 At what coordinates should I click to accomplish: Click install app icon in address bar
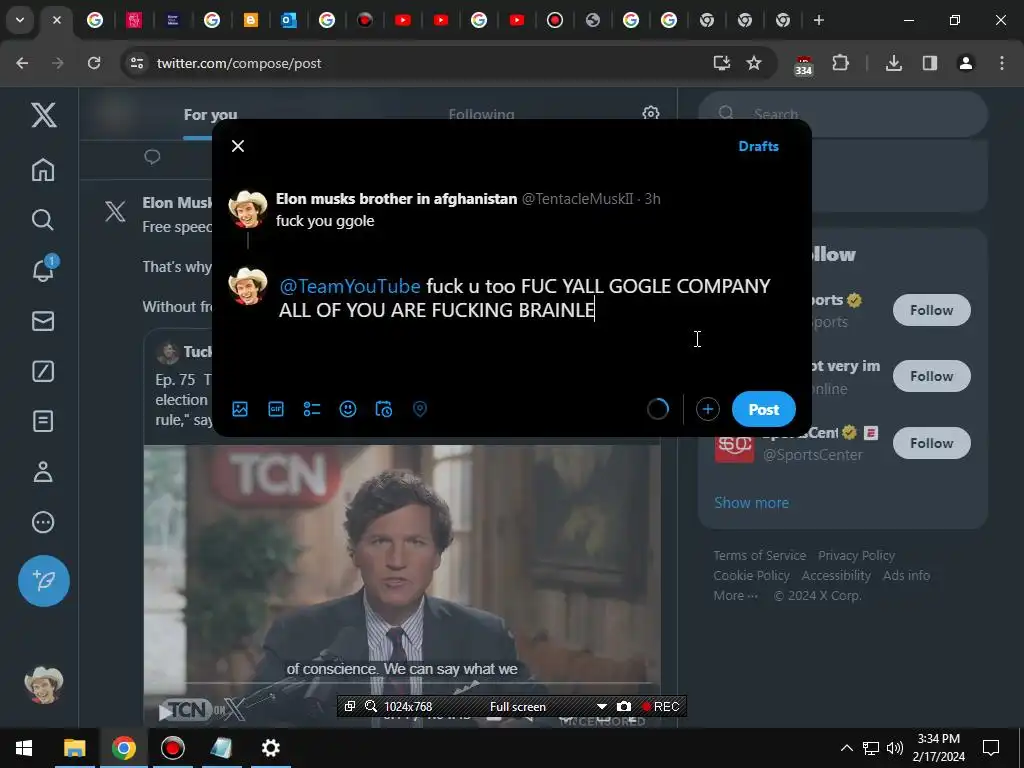click(722, 63)
